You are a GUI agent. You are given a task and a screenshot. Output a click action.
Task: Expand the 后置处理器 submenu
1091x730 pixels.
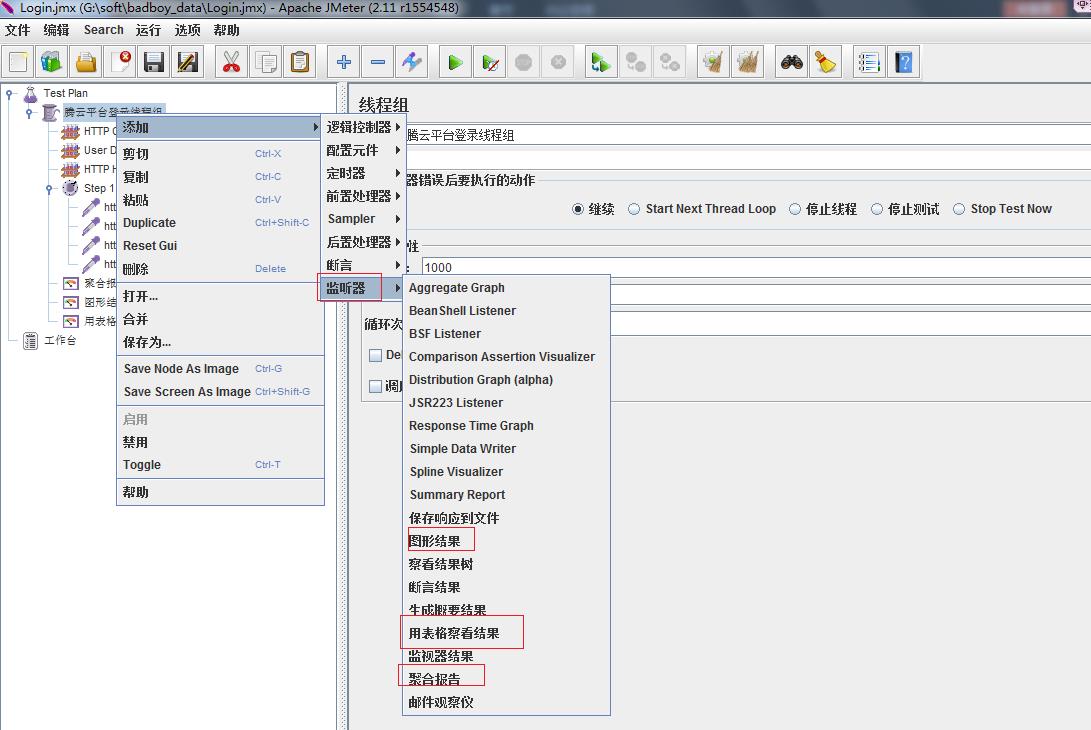pos(363,242)
